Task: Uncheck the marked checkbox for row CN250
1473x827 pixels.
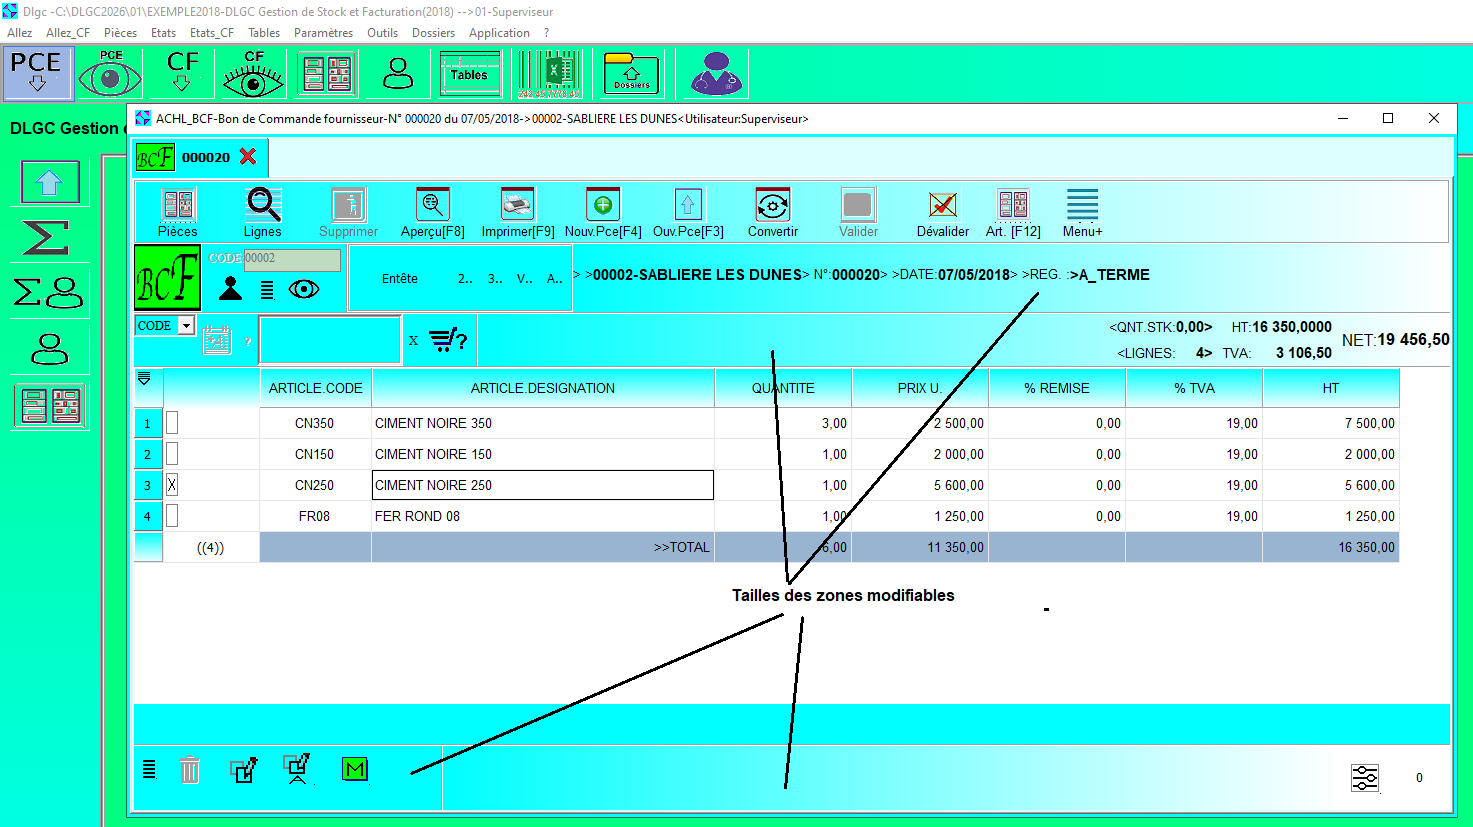Action: pos(172,485)
